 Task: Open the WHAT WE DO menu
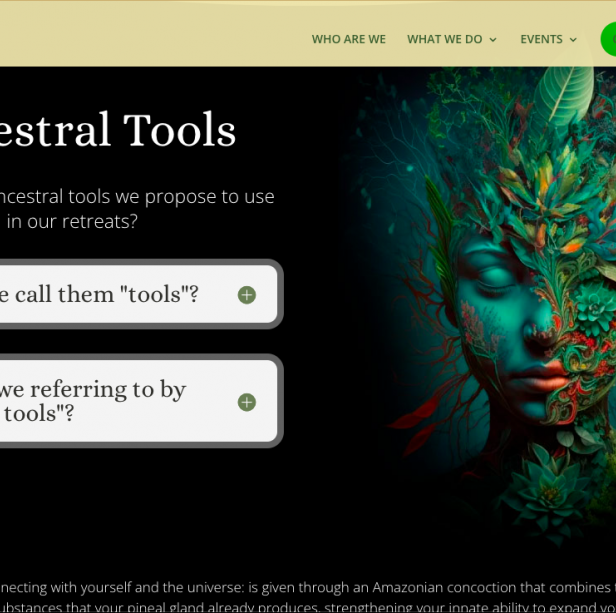(x=444, y=39)
